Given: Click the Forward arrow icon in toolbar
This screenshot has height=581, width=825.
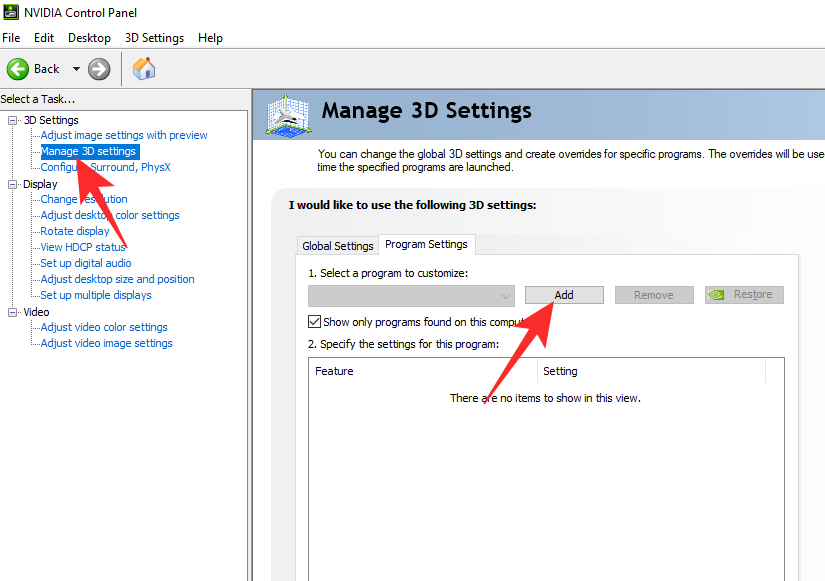Looking at the screenshot, I should click(x=99, y=69).
